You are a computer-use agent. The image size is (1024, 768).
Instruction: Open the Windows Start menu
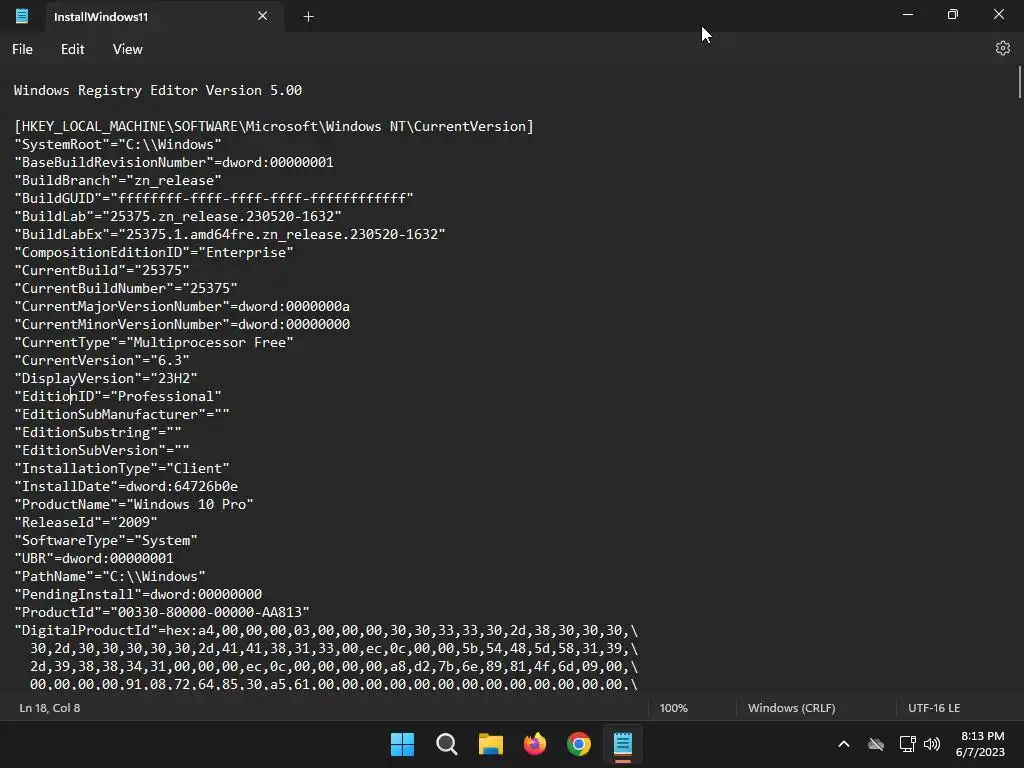tap(402, 744)
